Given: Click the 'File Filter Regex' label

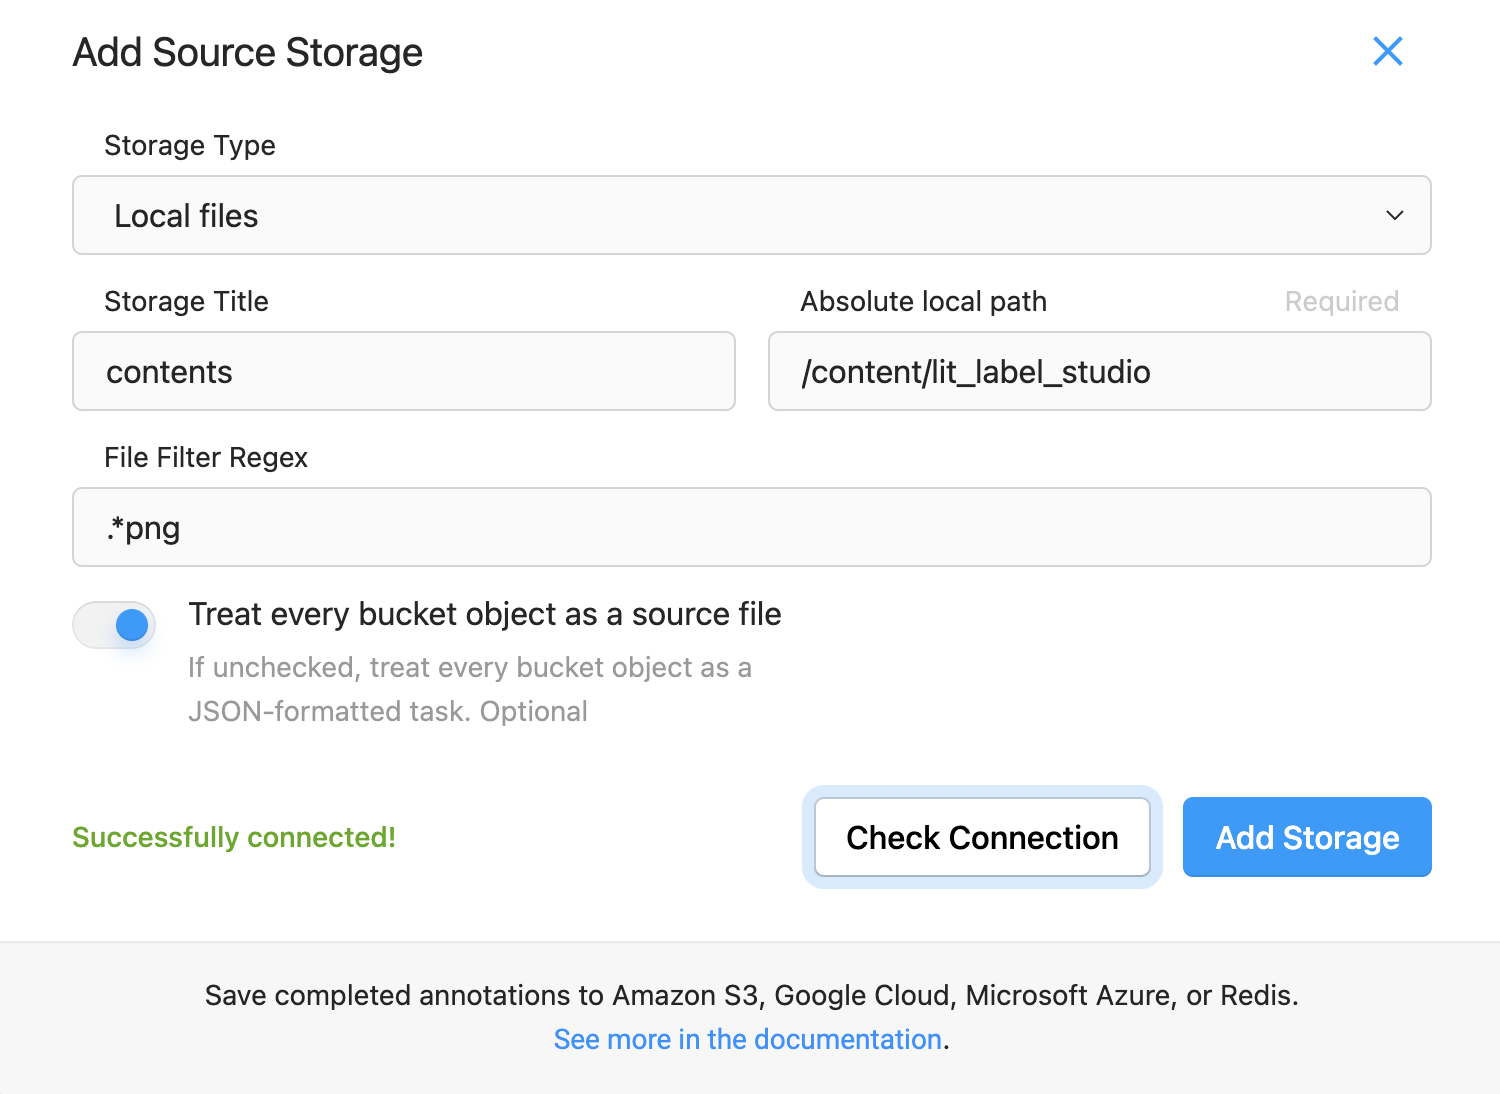Looking at the screenshot, I should pyautogui.click(x=206, y=457).
